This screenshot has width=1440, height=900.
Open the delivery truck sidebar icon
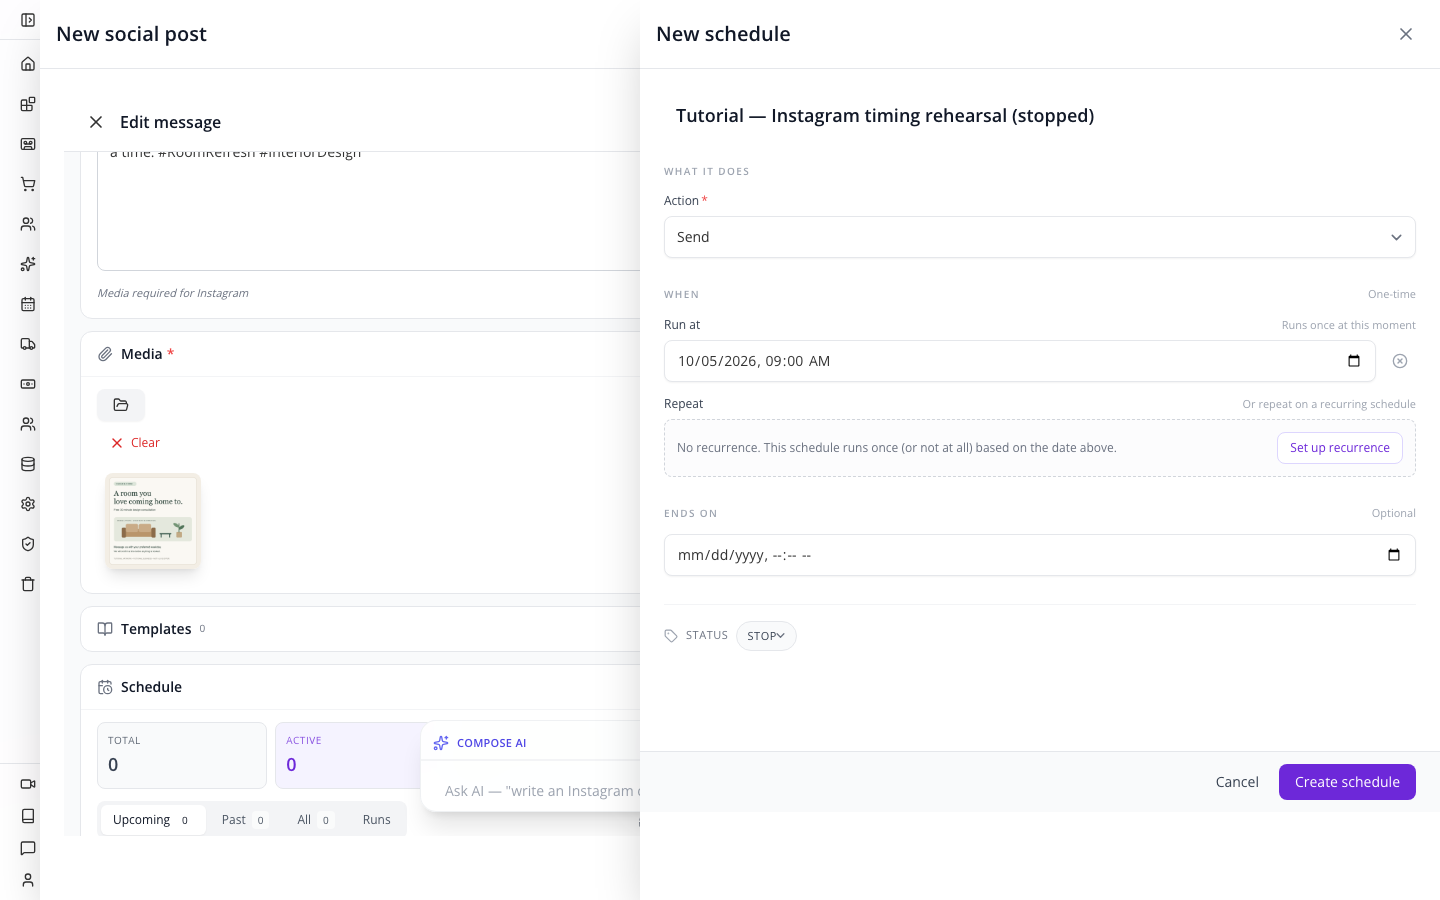click(x=28, y=344)
